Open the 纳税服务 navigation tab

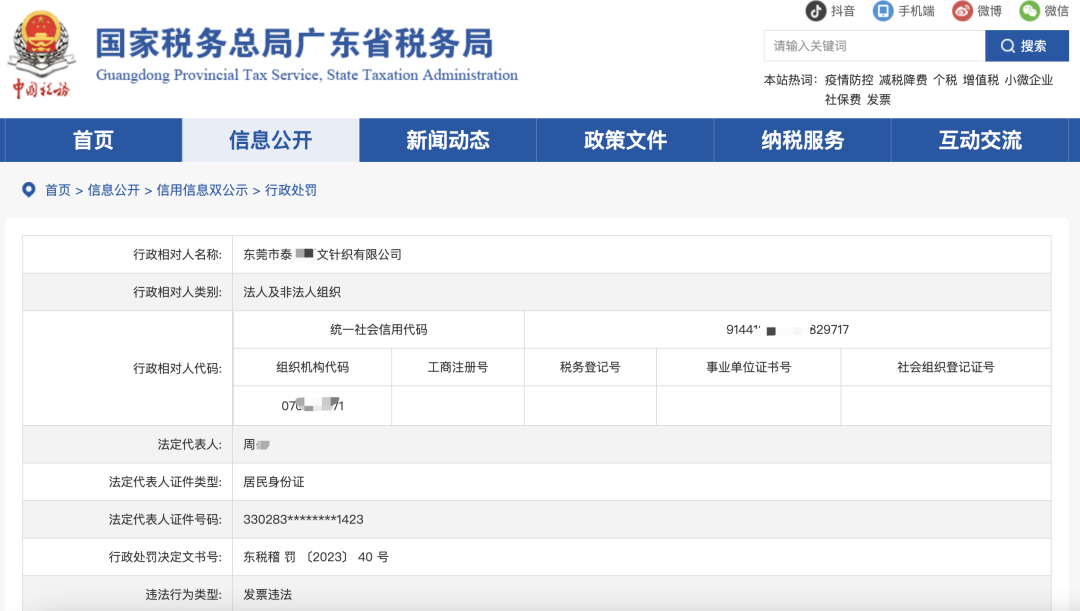[802, 140]
